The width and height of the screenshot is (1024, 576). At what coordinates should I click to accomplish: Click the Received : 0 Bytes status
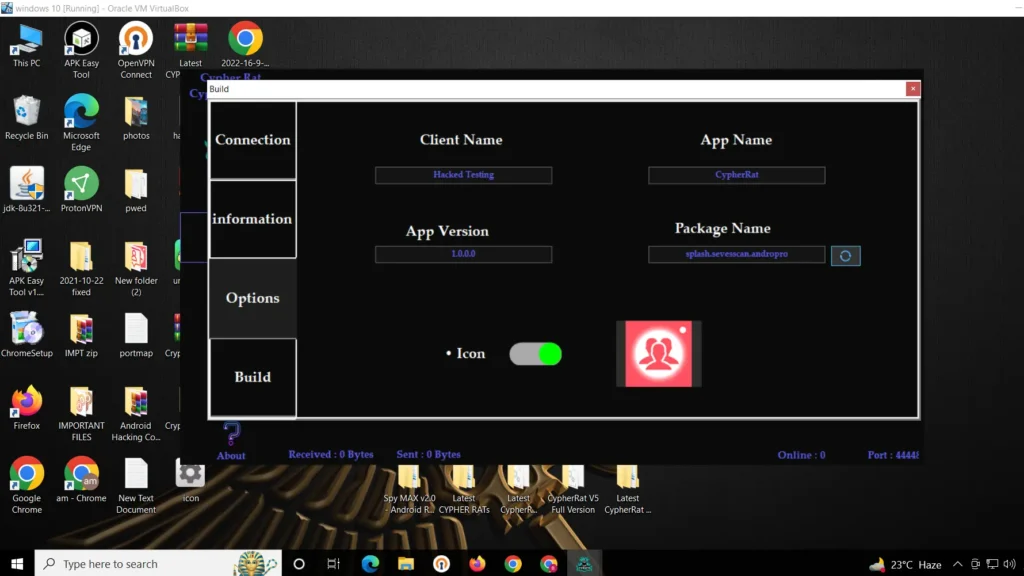(330, 455)
